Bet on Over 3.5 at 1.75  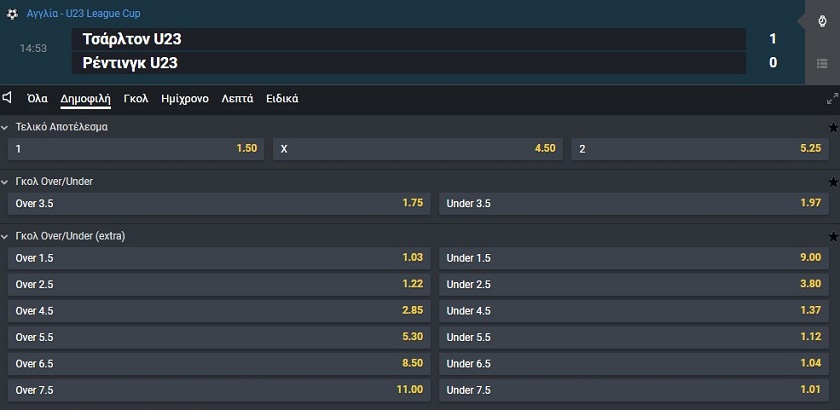(219, 204)
